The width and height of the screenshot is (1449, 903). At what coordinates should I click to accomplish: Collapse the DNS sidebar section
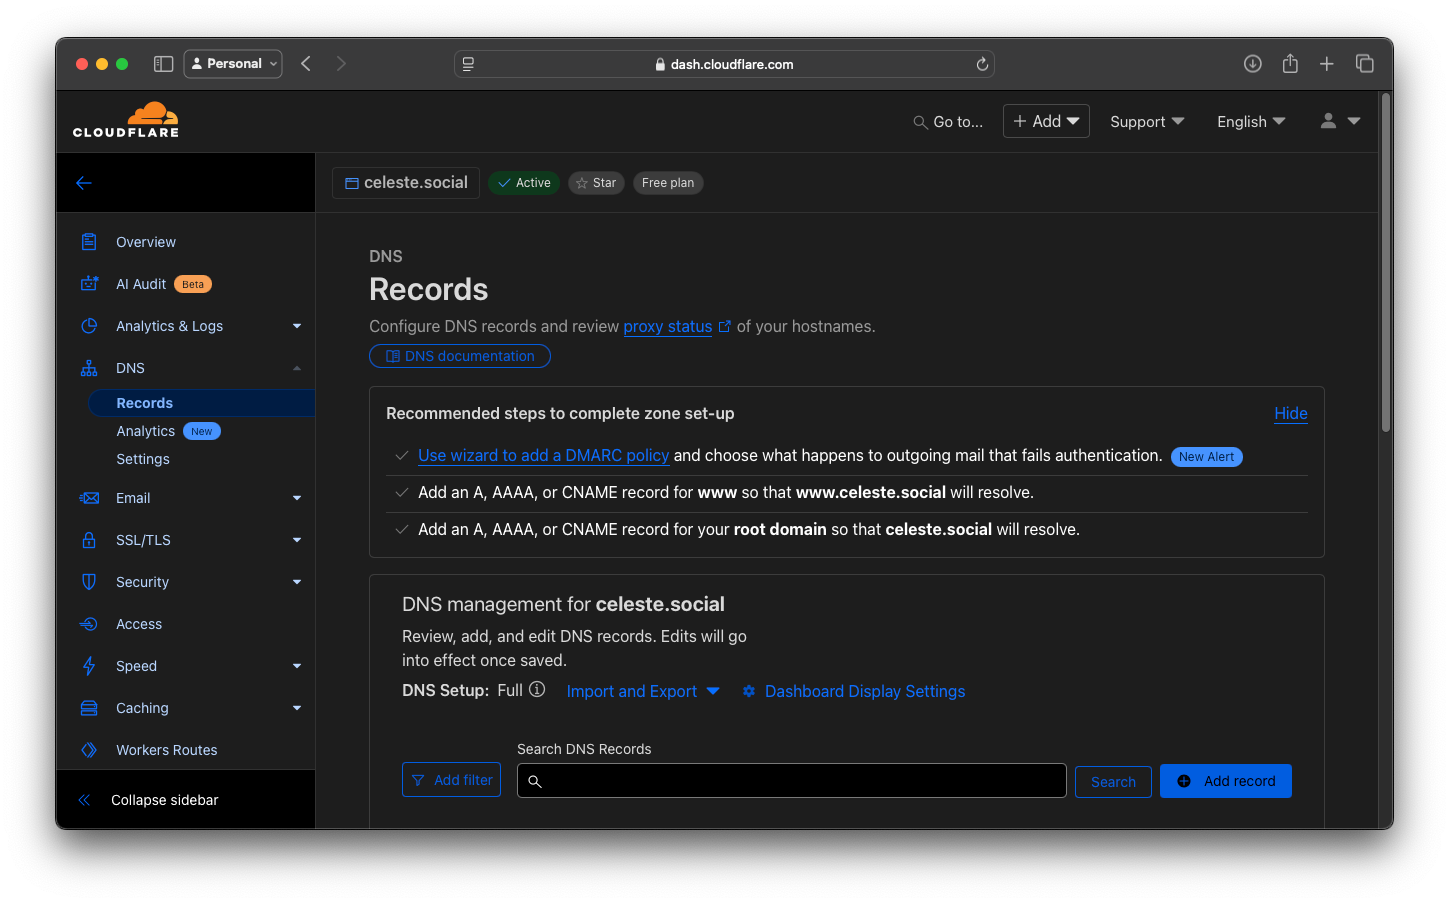click(x=297, y=368)
